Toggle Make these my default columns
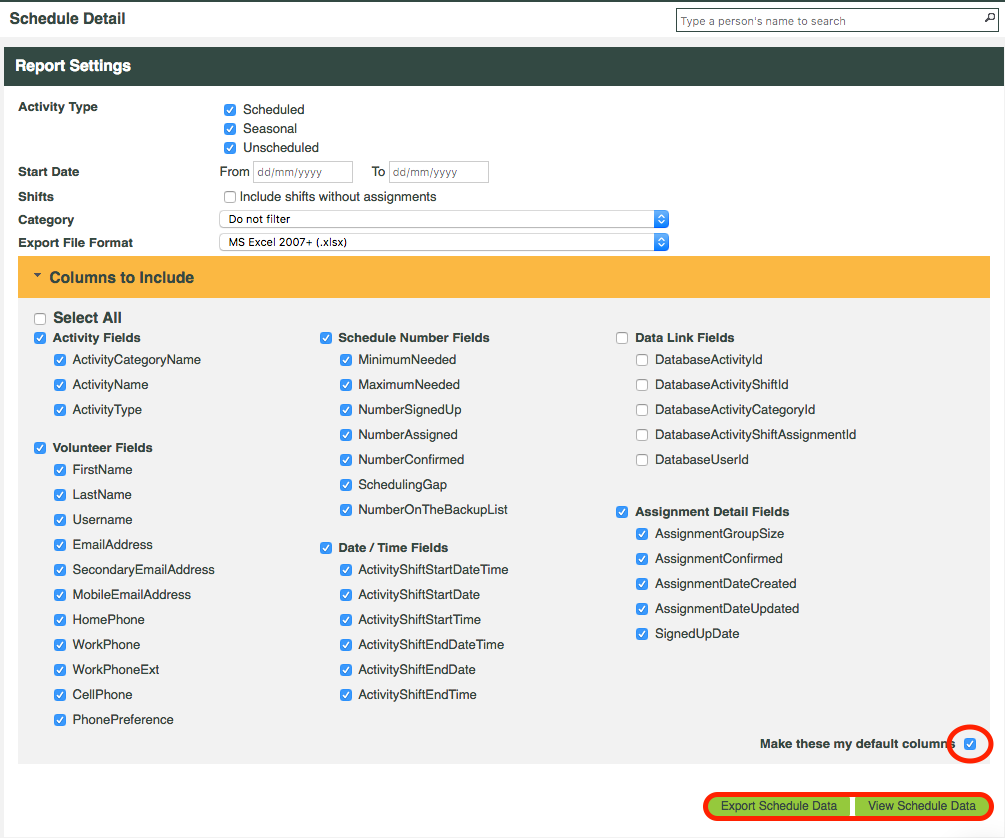 tap(970, 744)
